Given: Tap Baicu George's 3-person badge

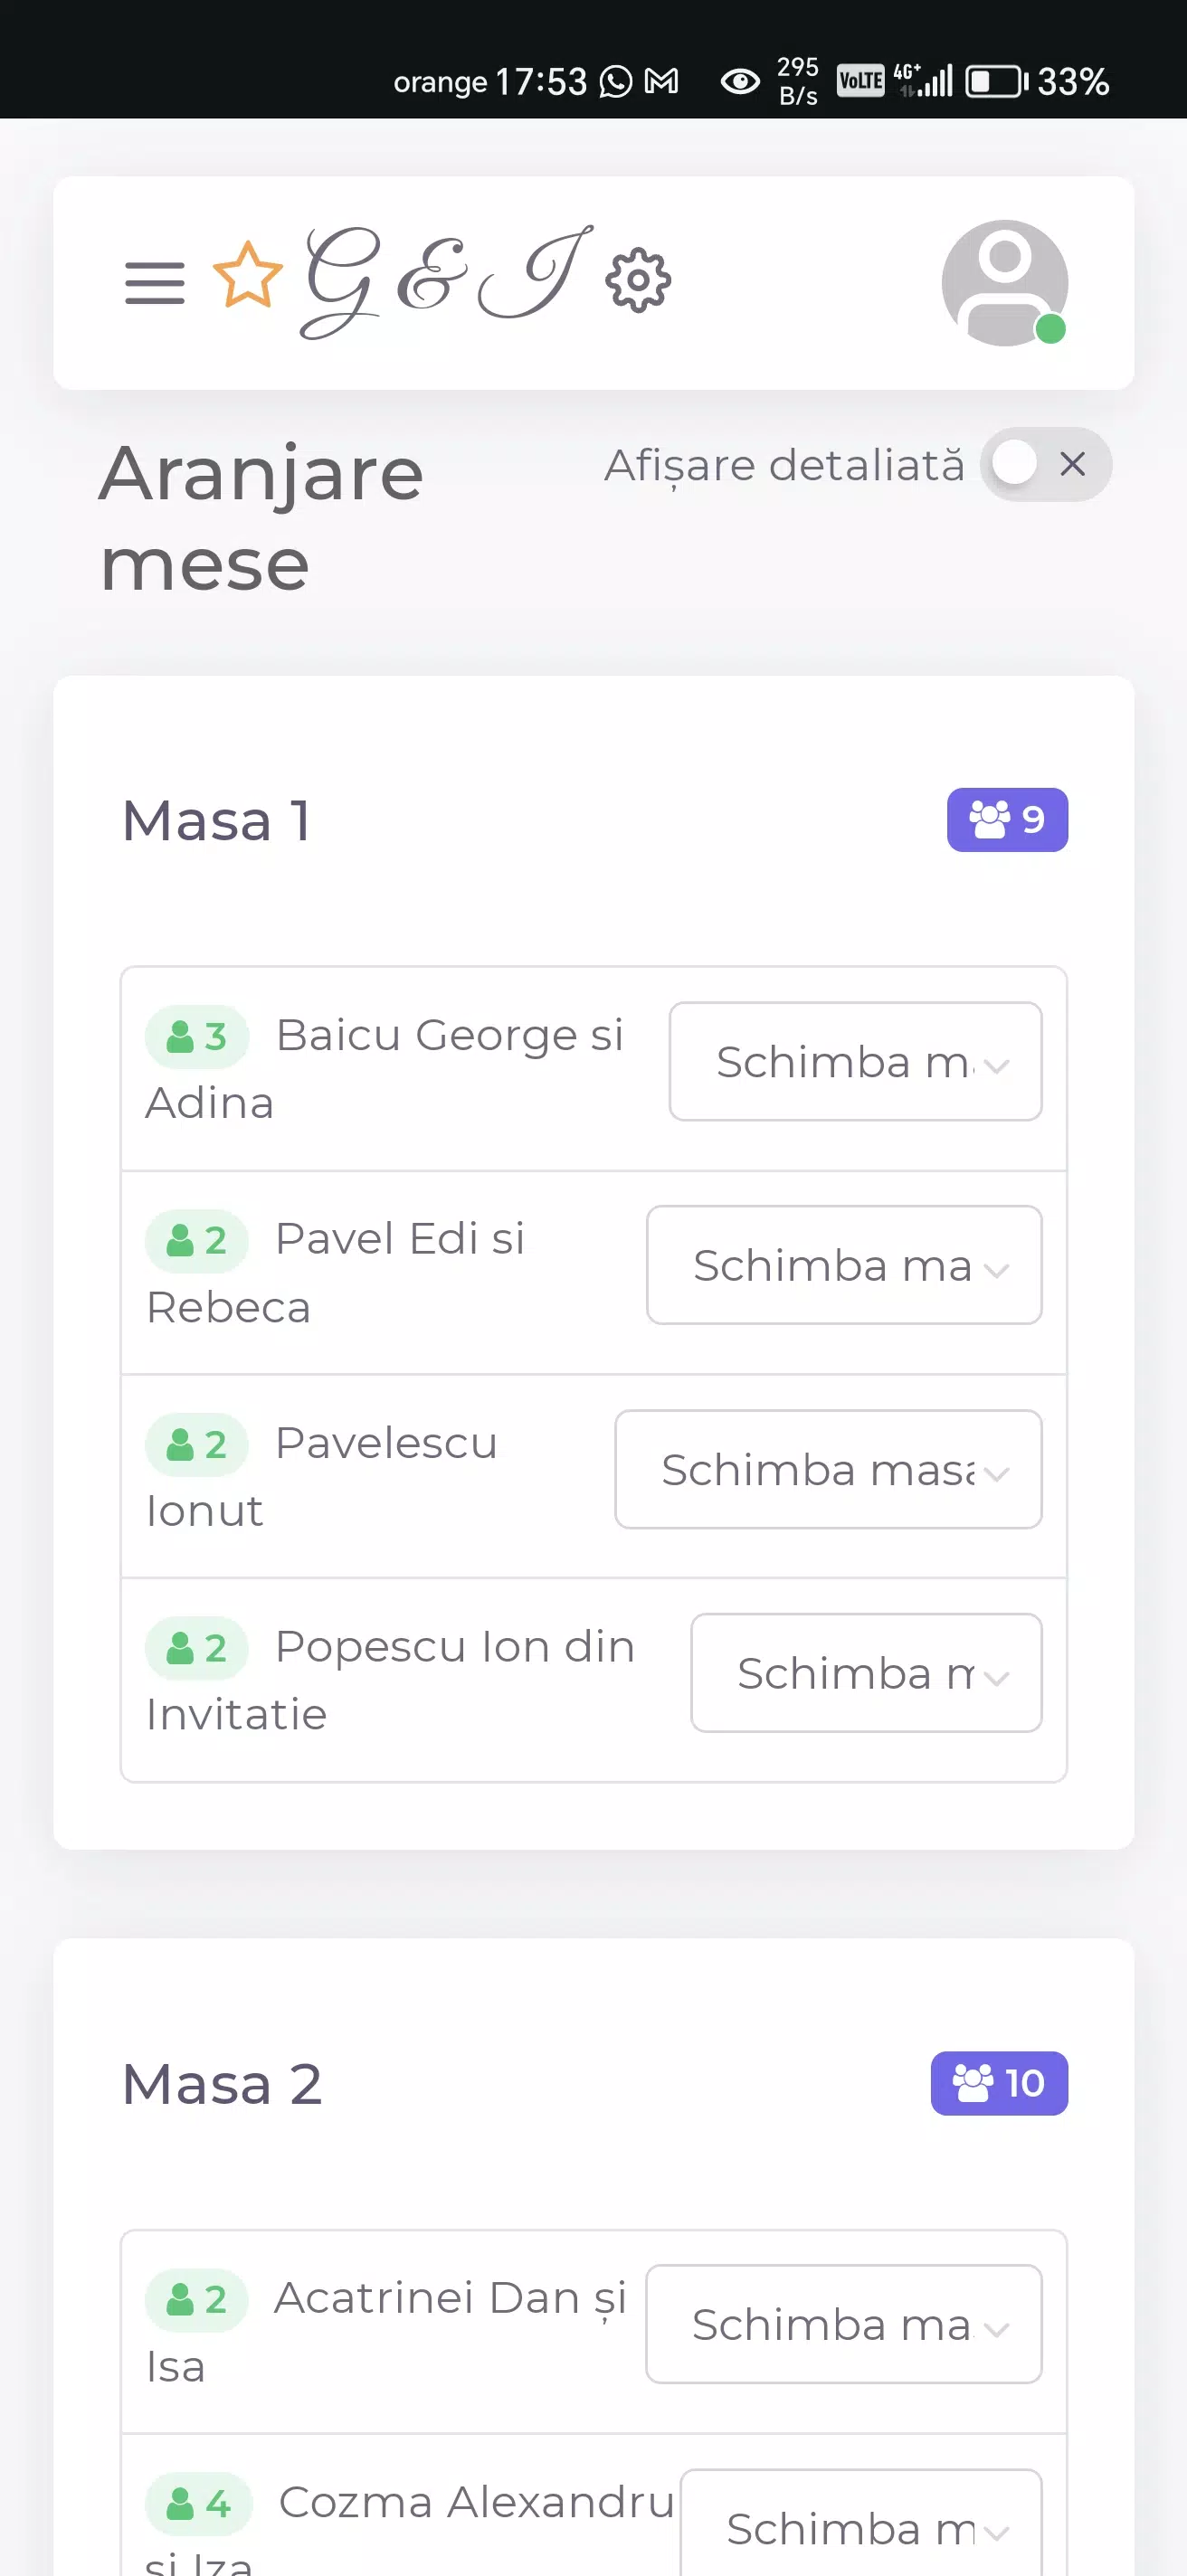Looking at the screenshot, I should (x=197, y=1036).
